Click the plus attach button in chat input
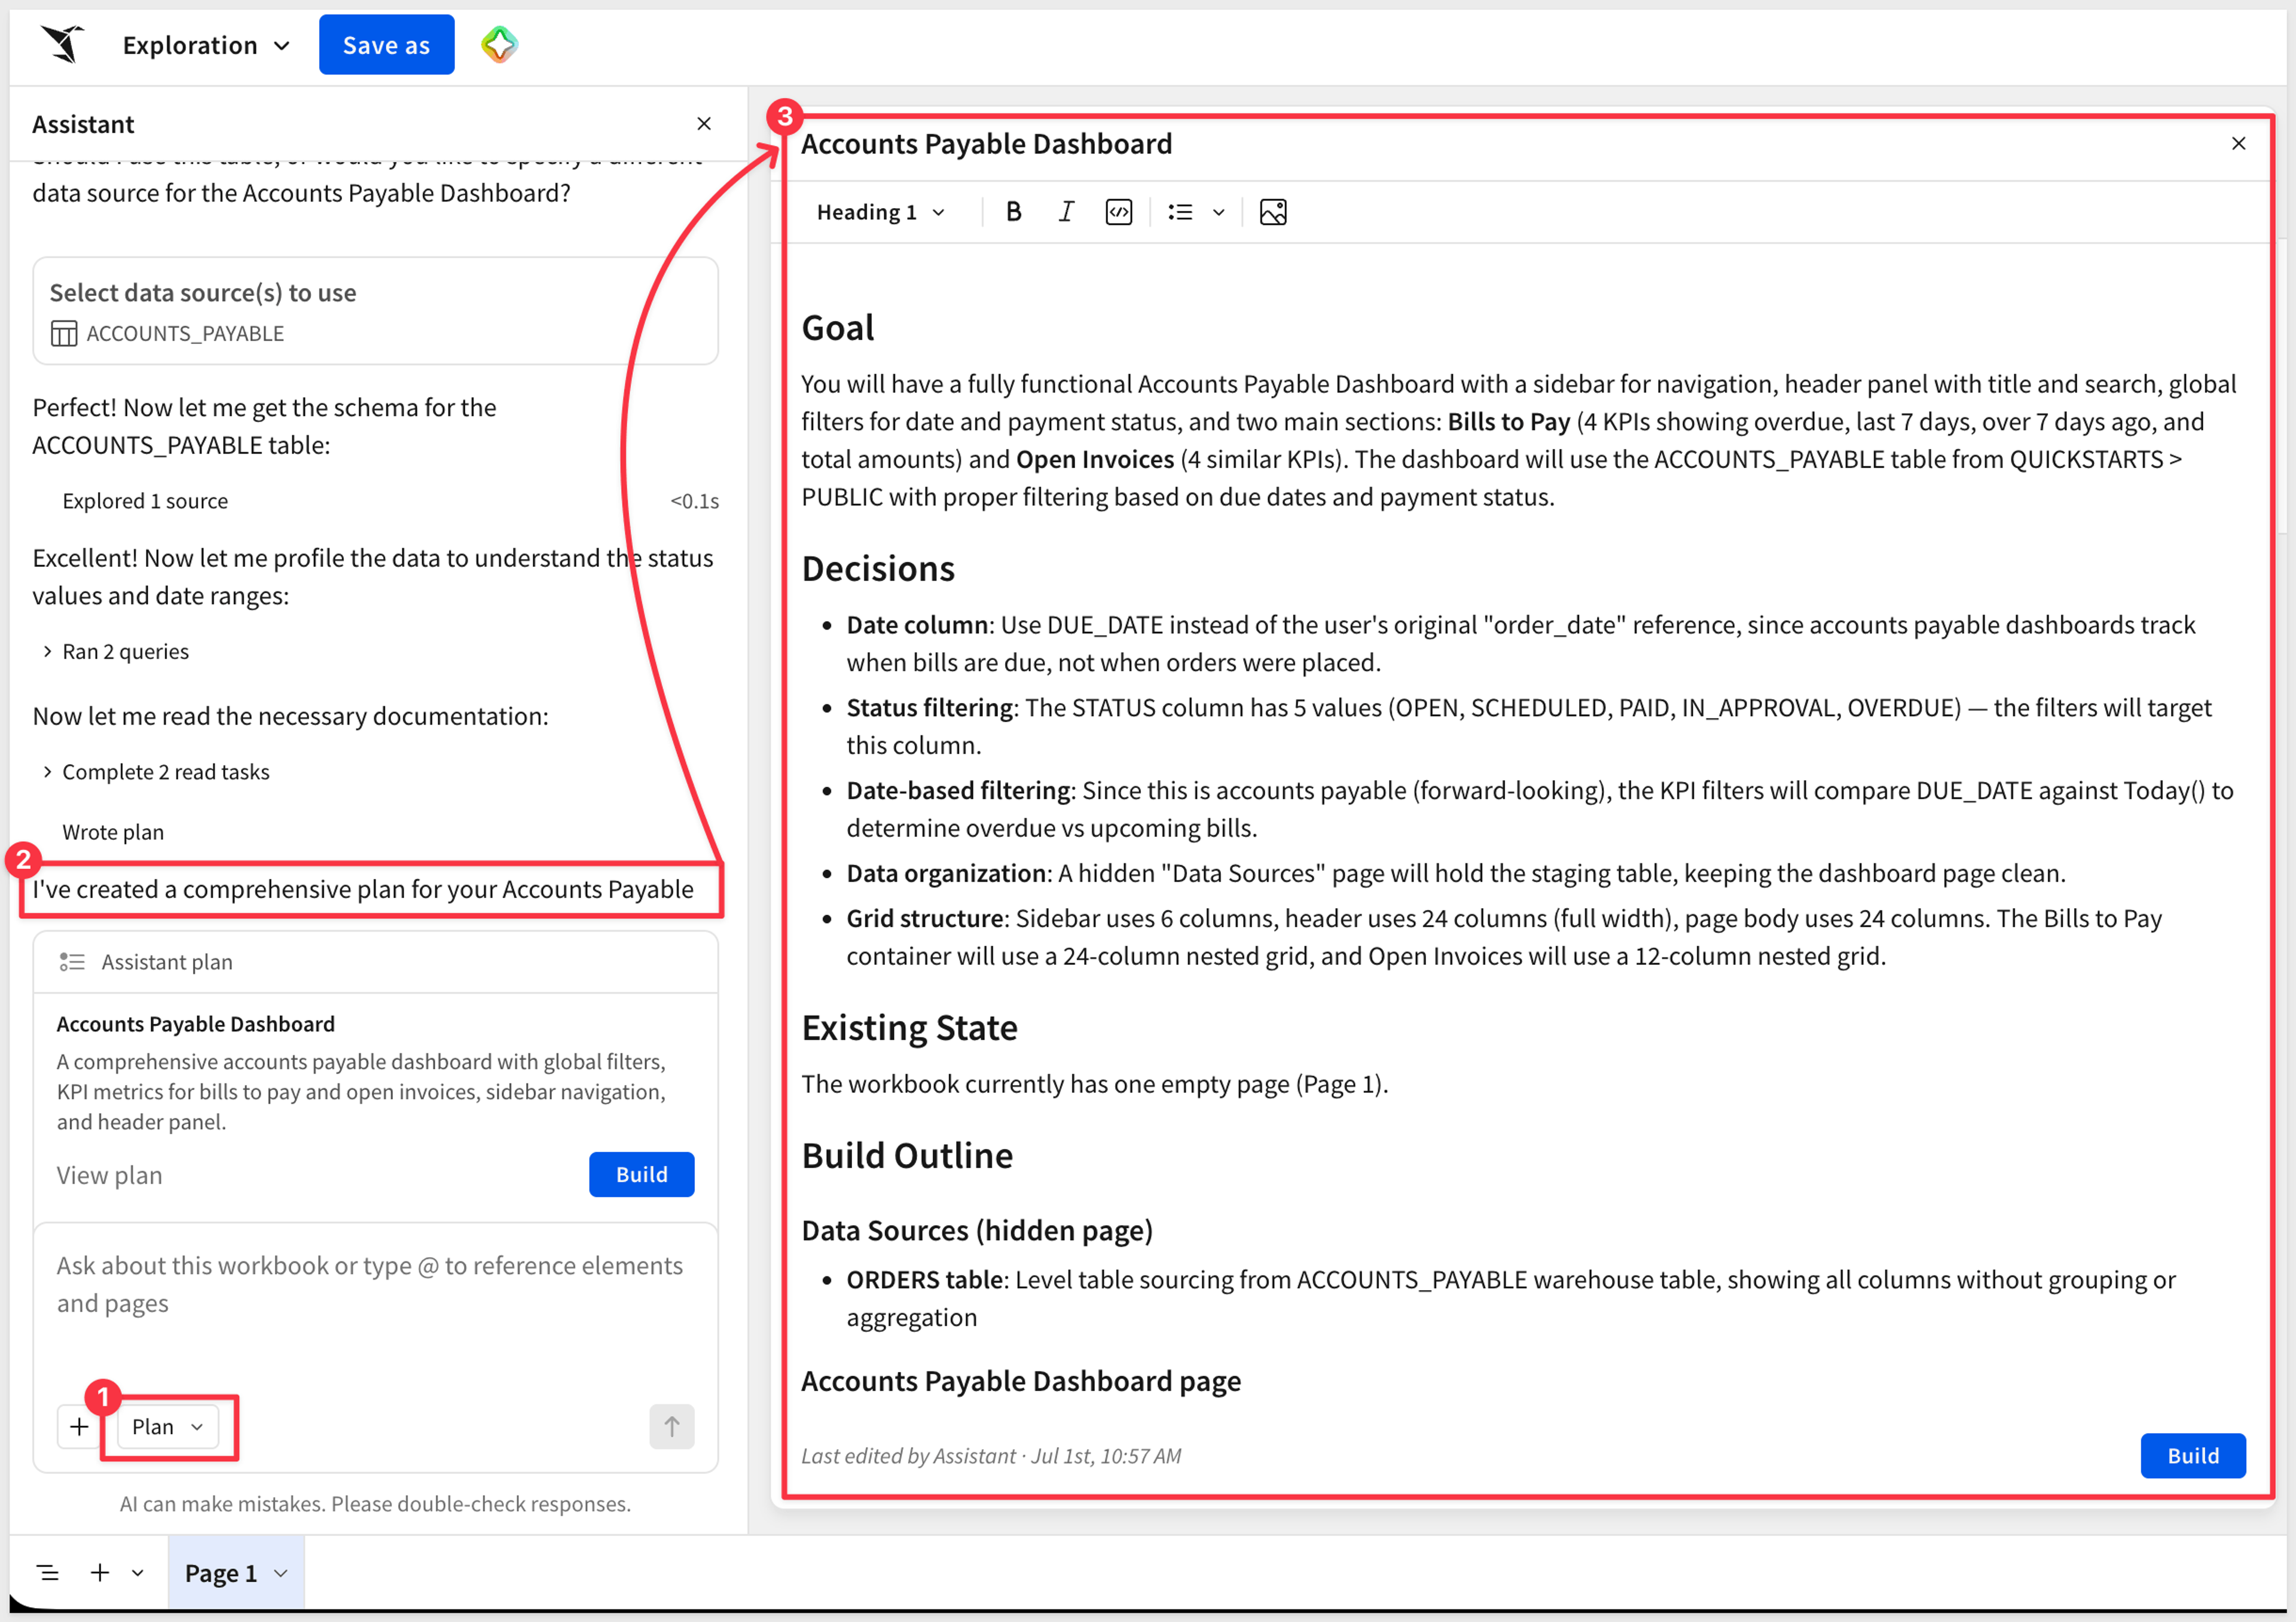Viewport: 2296px width, 1622px height. 79,1427
